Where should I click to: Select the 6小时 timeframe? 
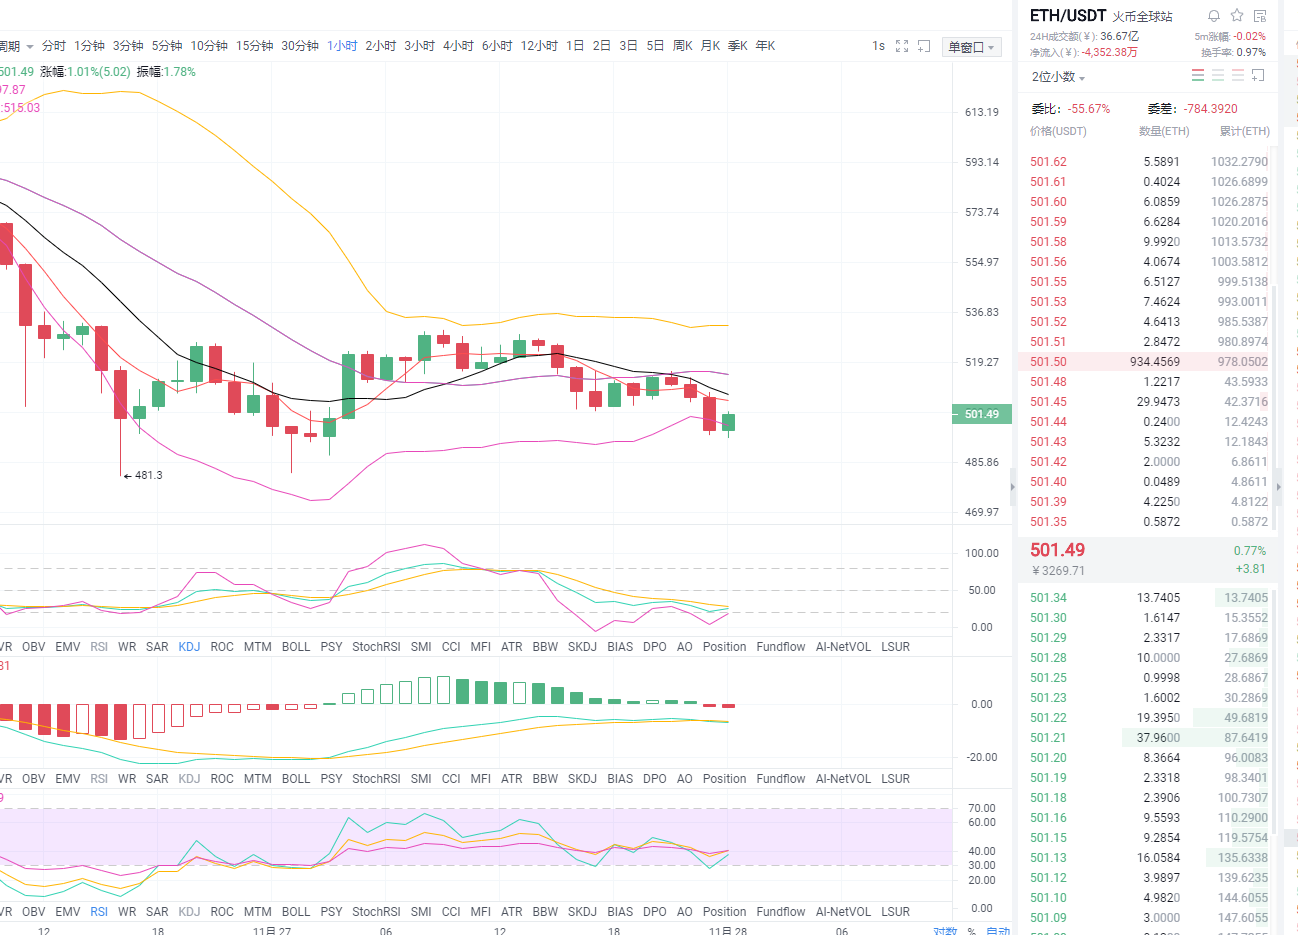coord(497,46)
